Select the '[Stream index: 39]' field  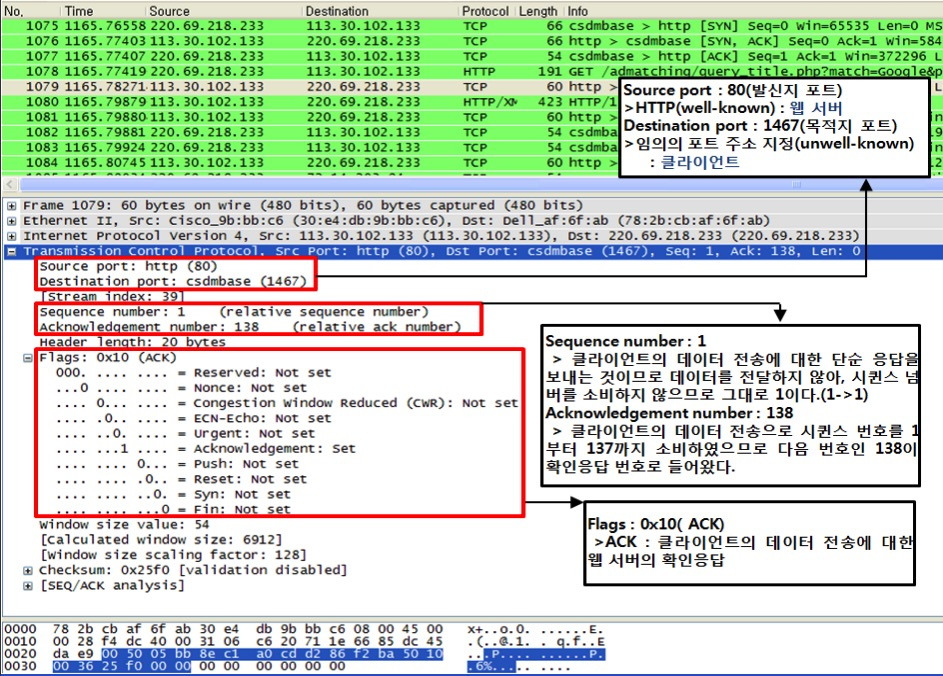112,297
